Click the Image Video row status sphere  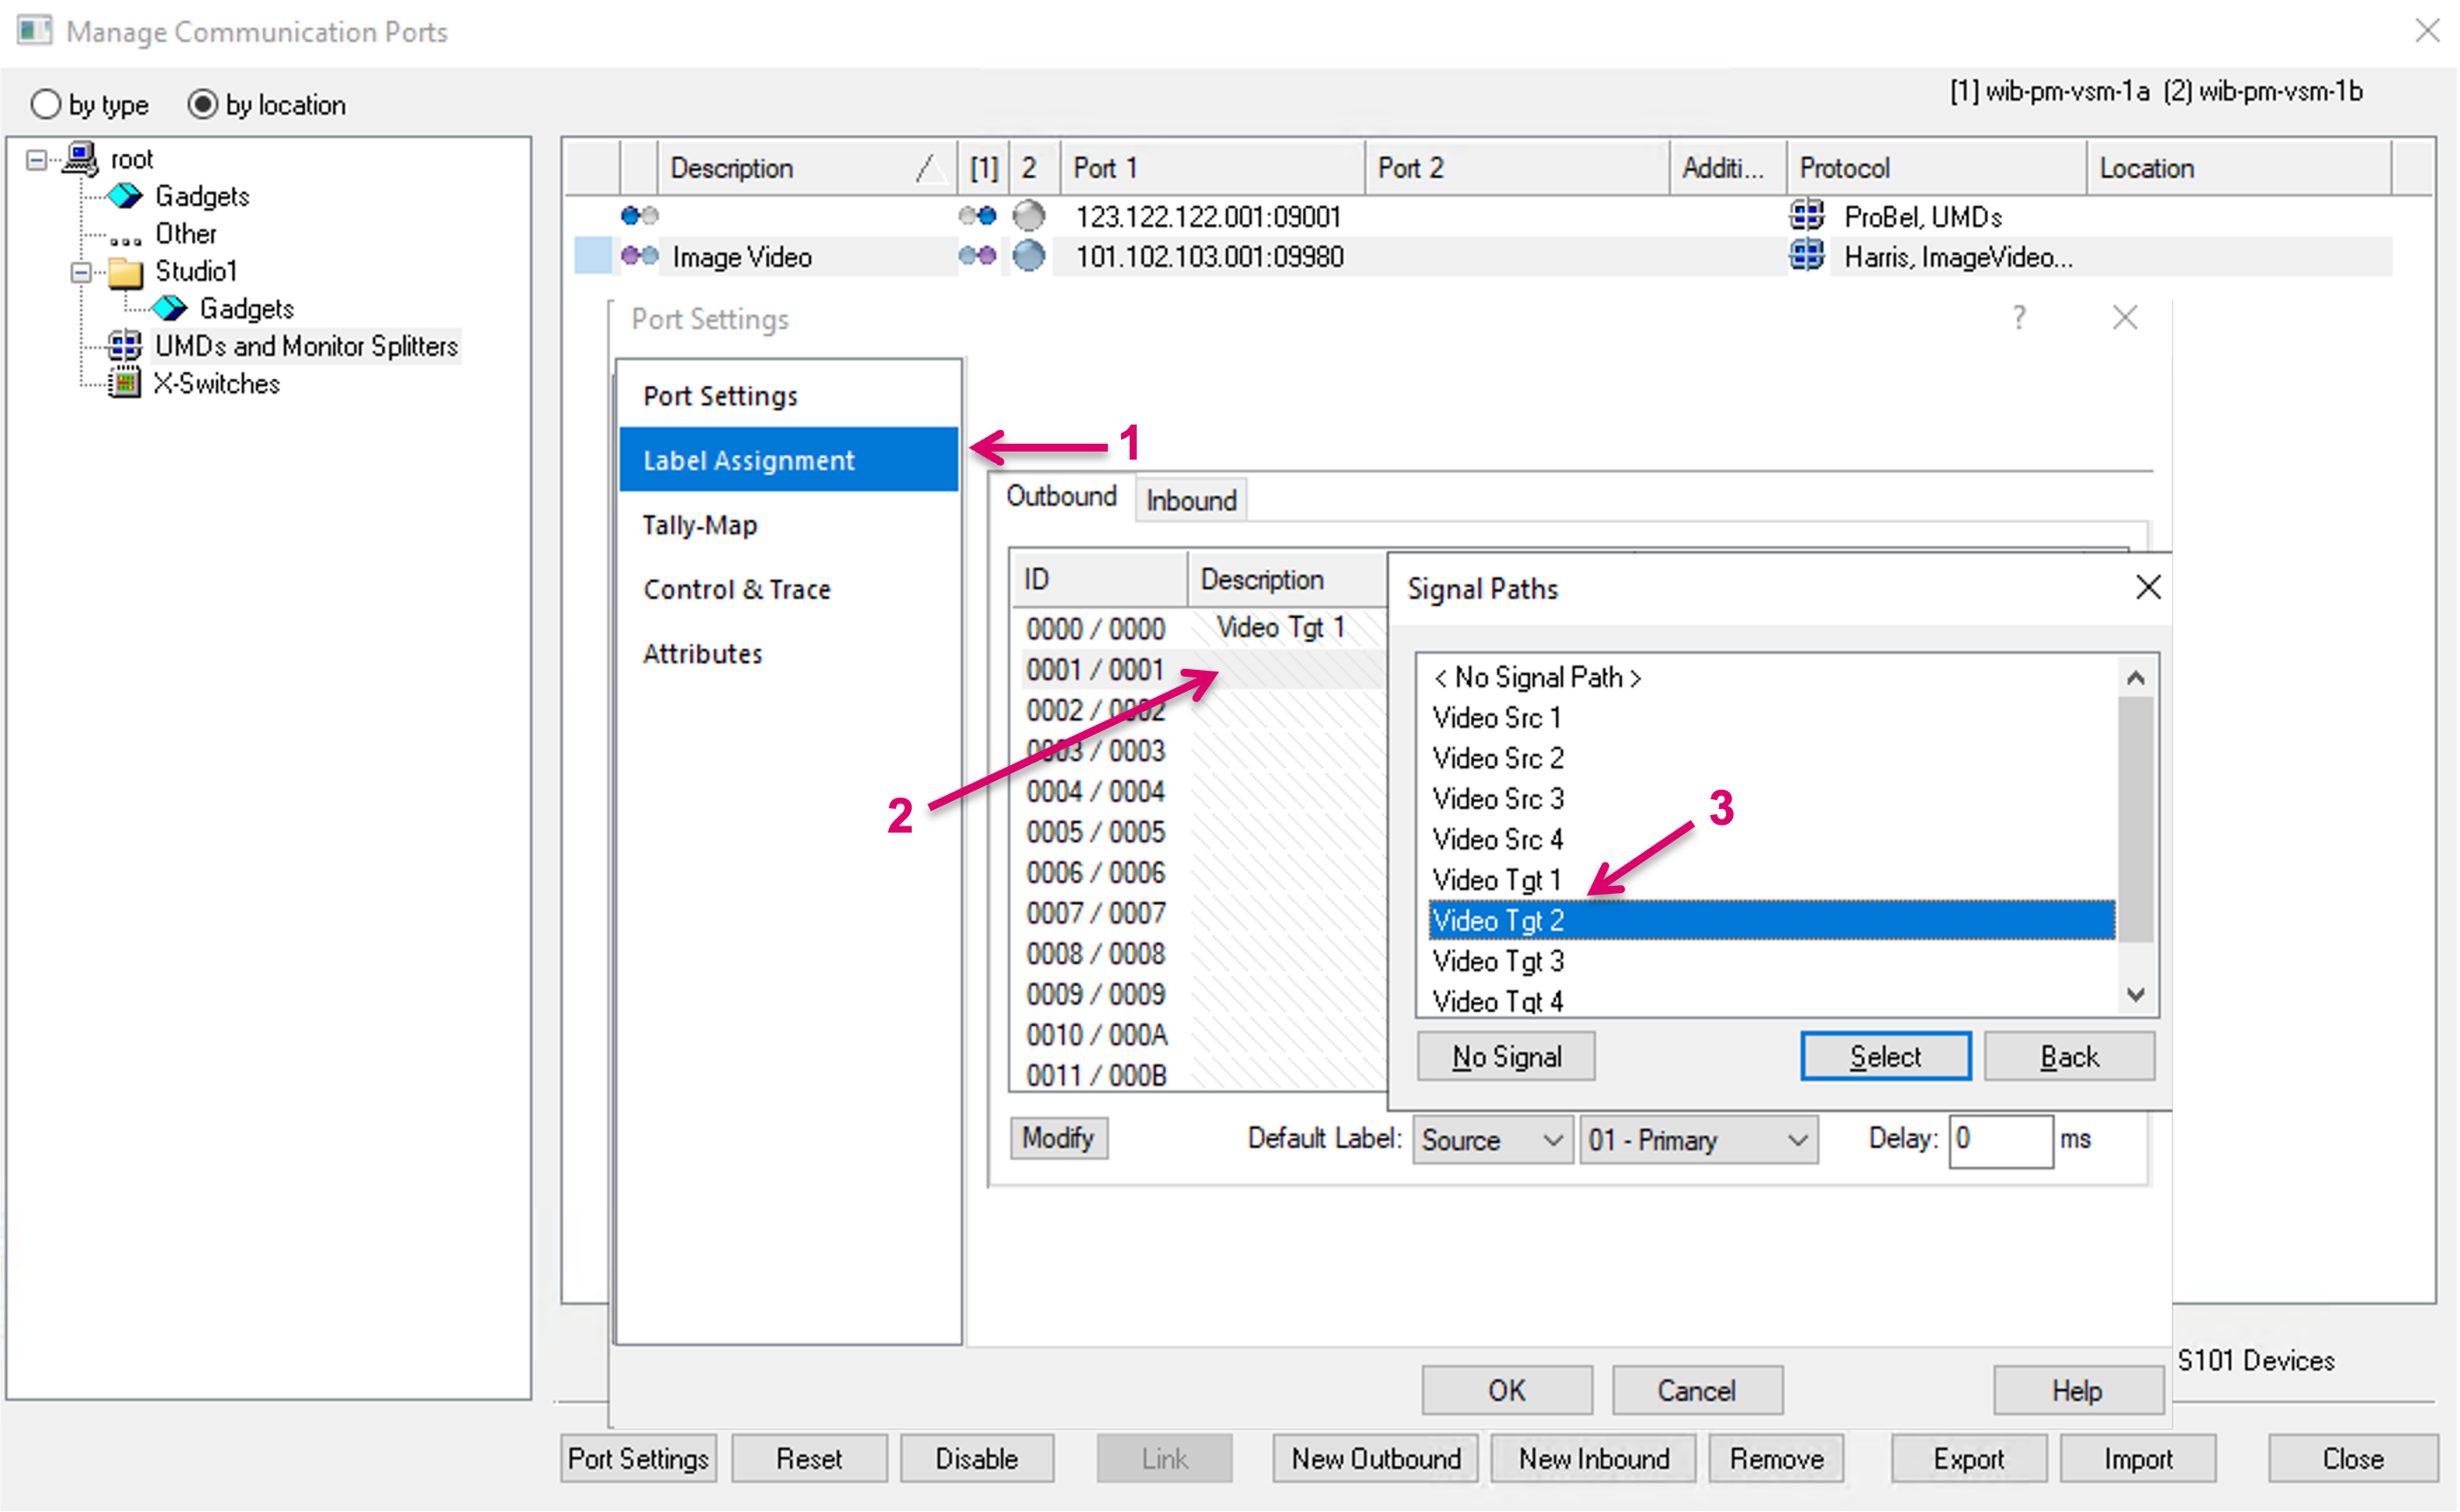coord(1028,257)
